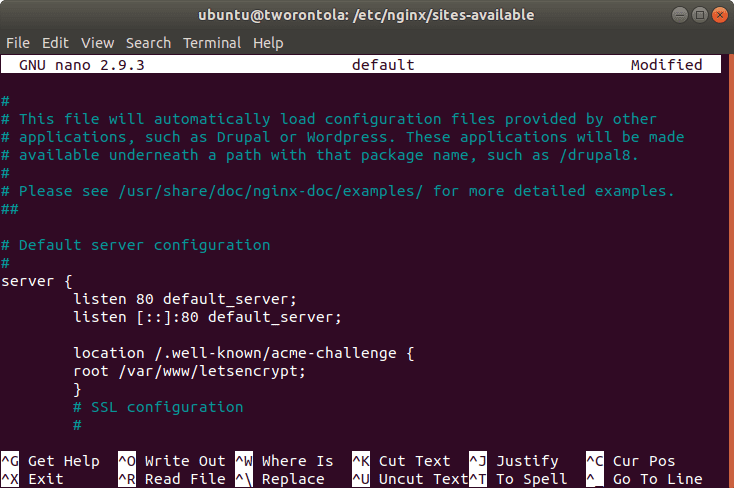This screenshot has width=734, height=488.
Task: Open the File menu
Action: click(18, 43)
